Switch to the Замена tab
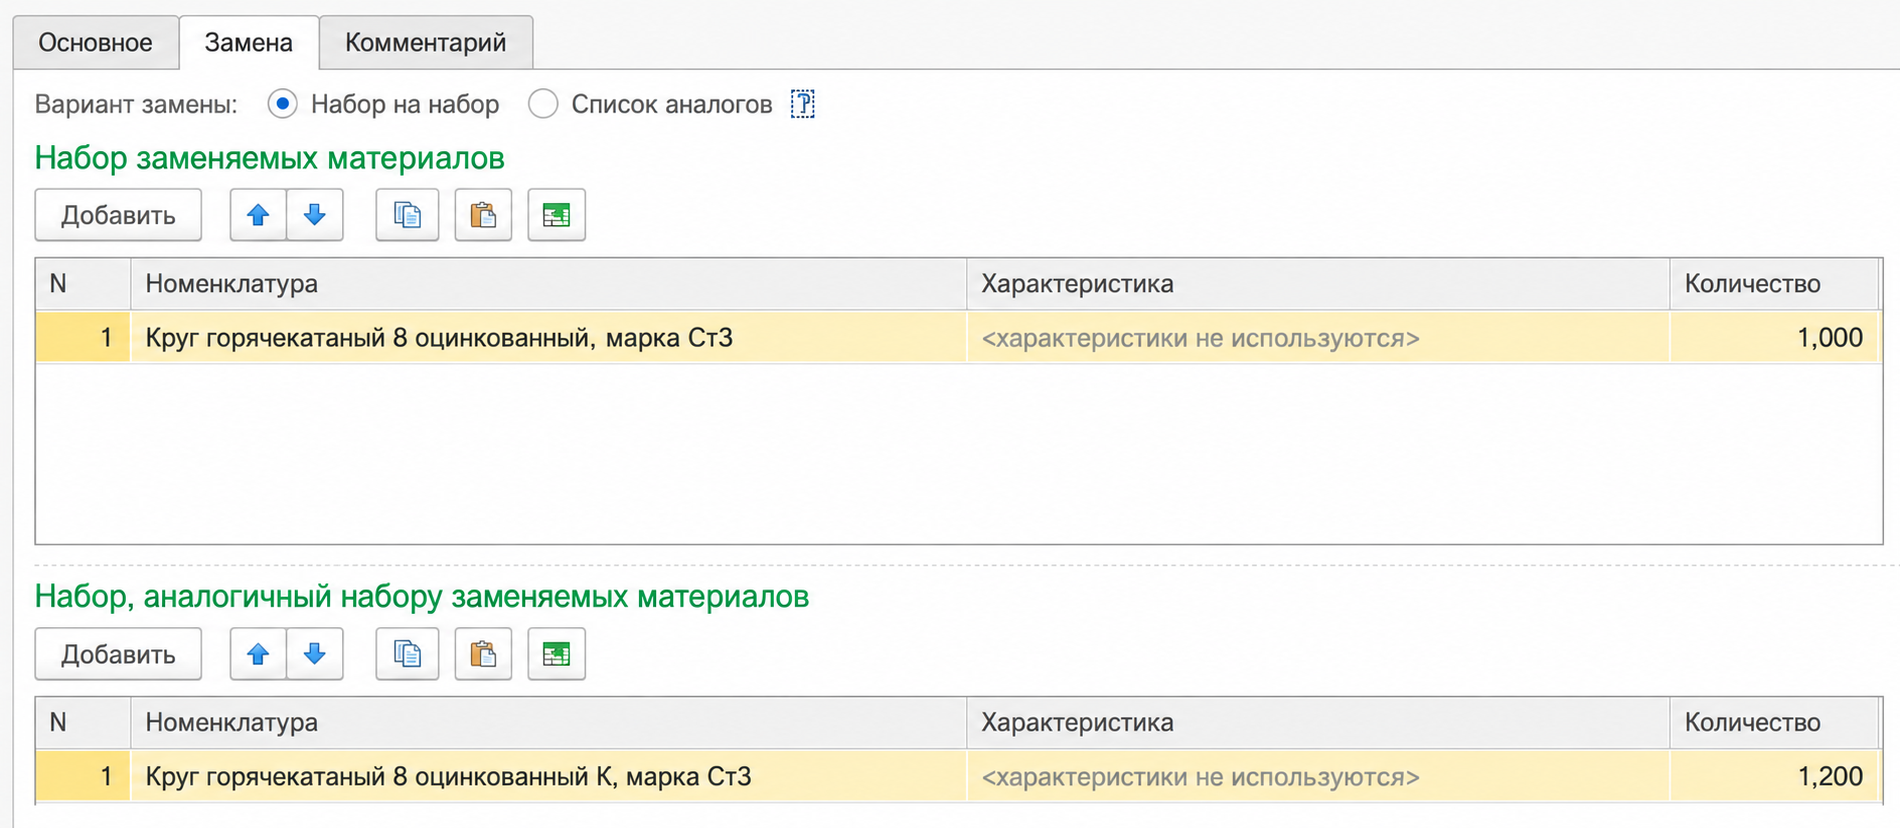This screenshot has width=1900, height=828. (x=249, y=43)
